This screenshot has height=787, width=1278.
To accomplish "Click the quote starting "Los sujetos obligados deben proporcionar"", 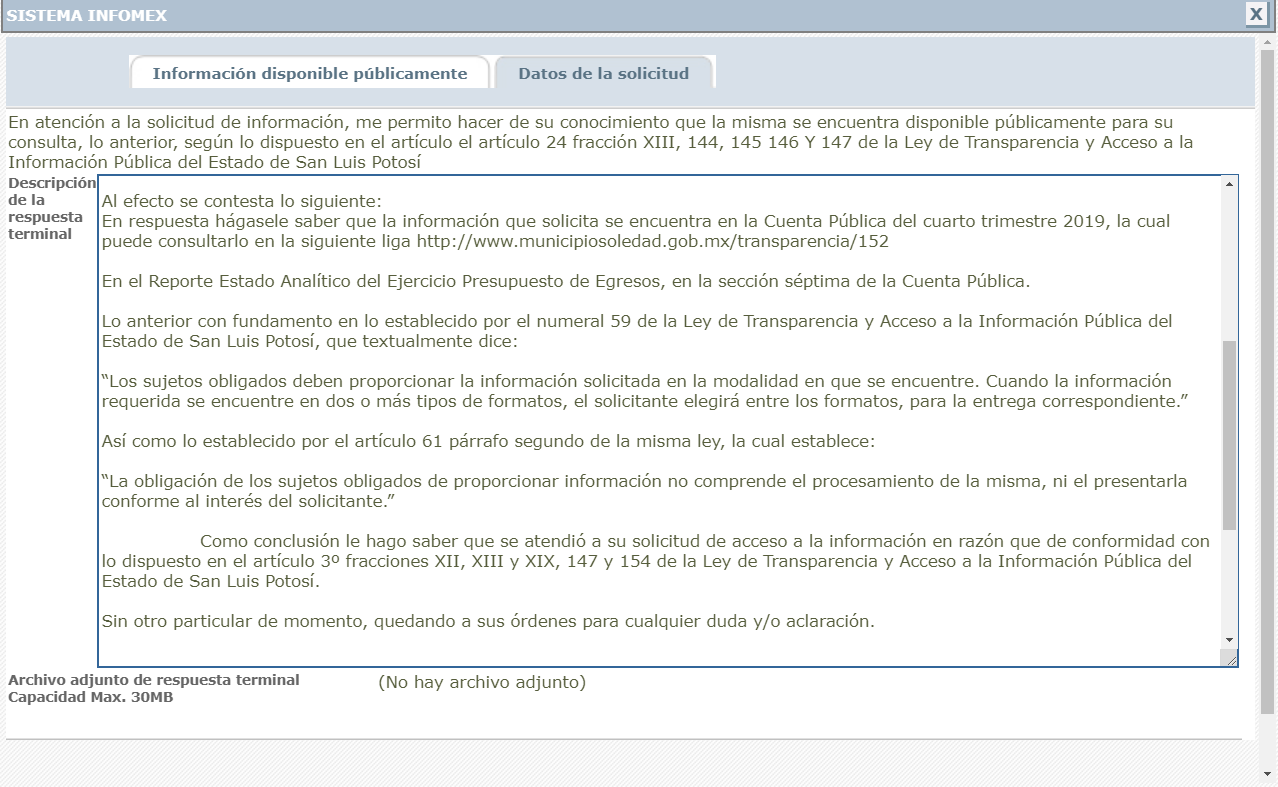I will [x=644, y=391].
